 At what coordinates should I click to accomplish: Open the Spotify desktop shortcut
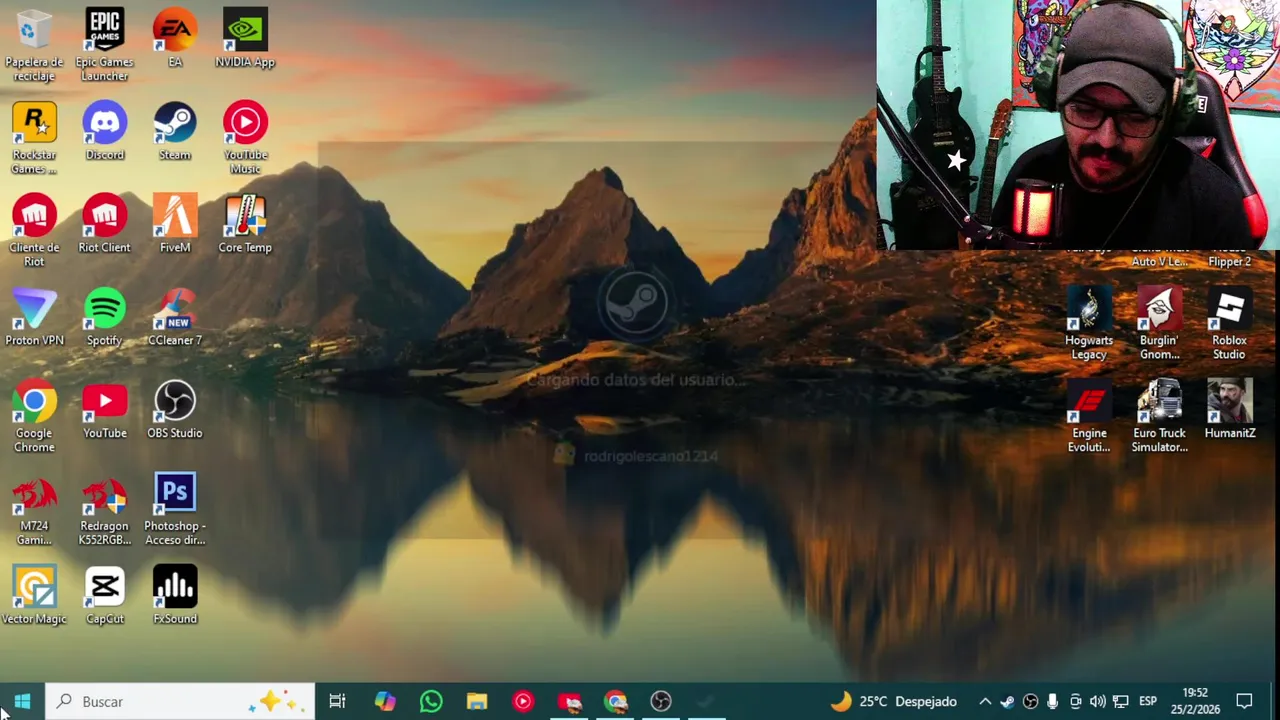click(x=104, y=317)
